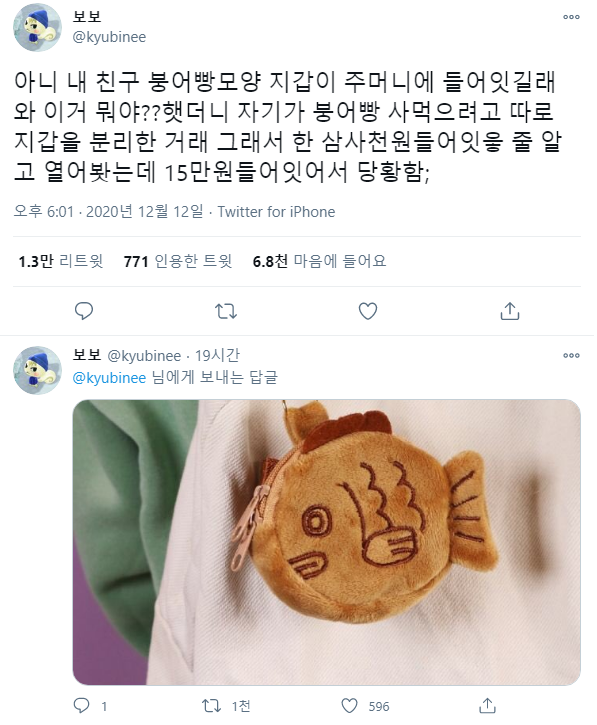Image resolution: width=597 pixels, height=725 pixels.
Task: Open more options for the reply tweet
Action: 571,356
